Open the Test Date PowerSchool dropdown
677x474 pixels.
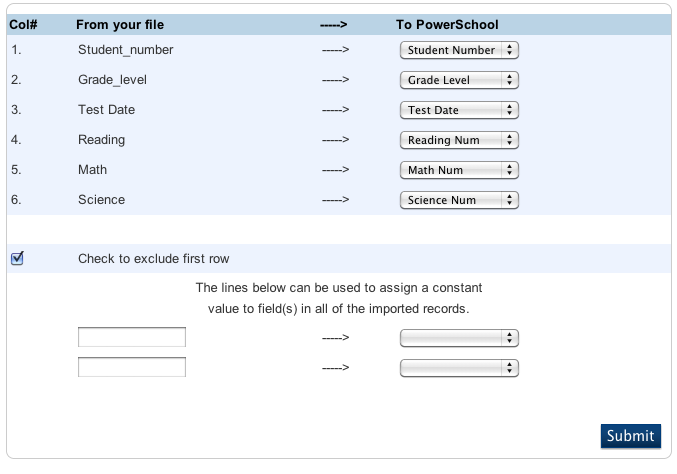pyautogui.click(x=459, y=110)
